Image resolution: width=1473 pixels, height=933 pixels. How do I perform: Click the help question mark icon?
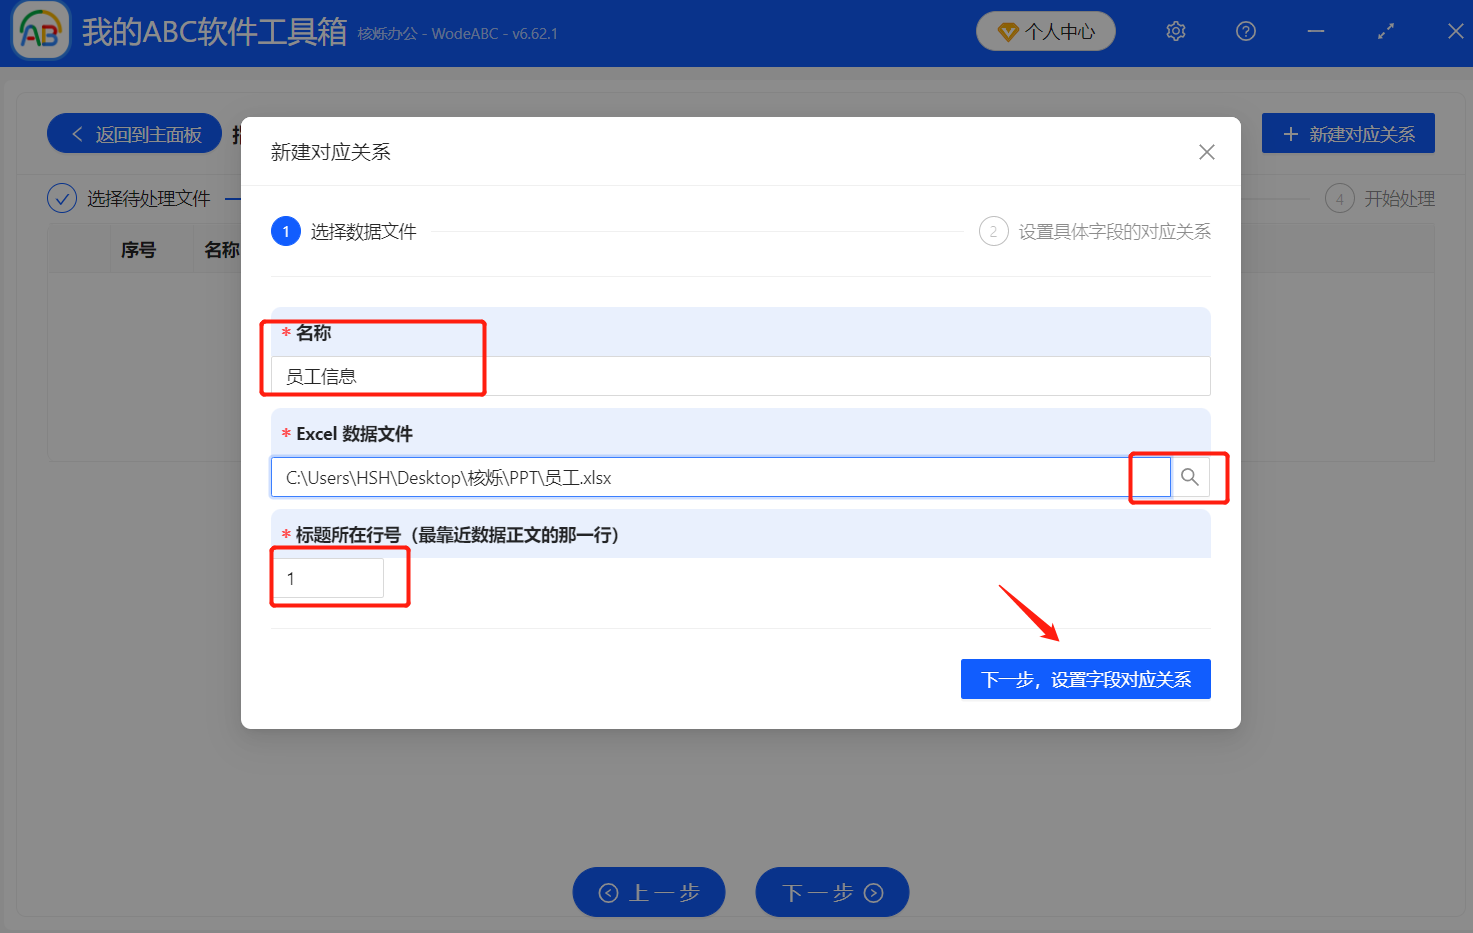pos(1245,31)
